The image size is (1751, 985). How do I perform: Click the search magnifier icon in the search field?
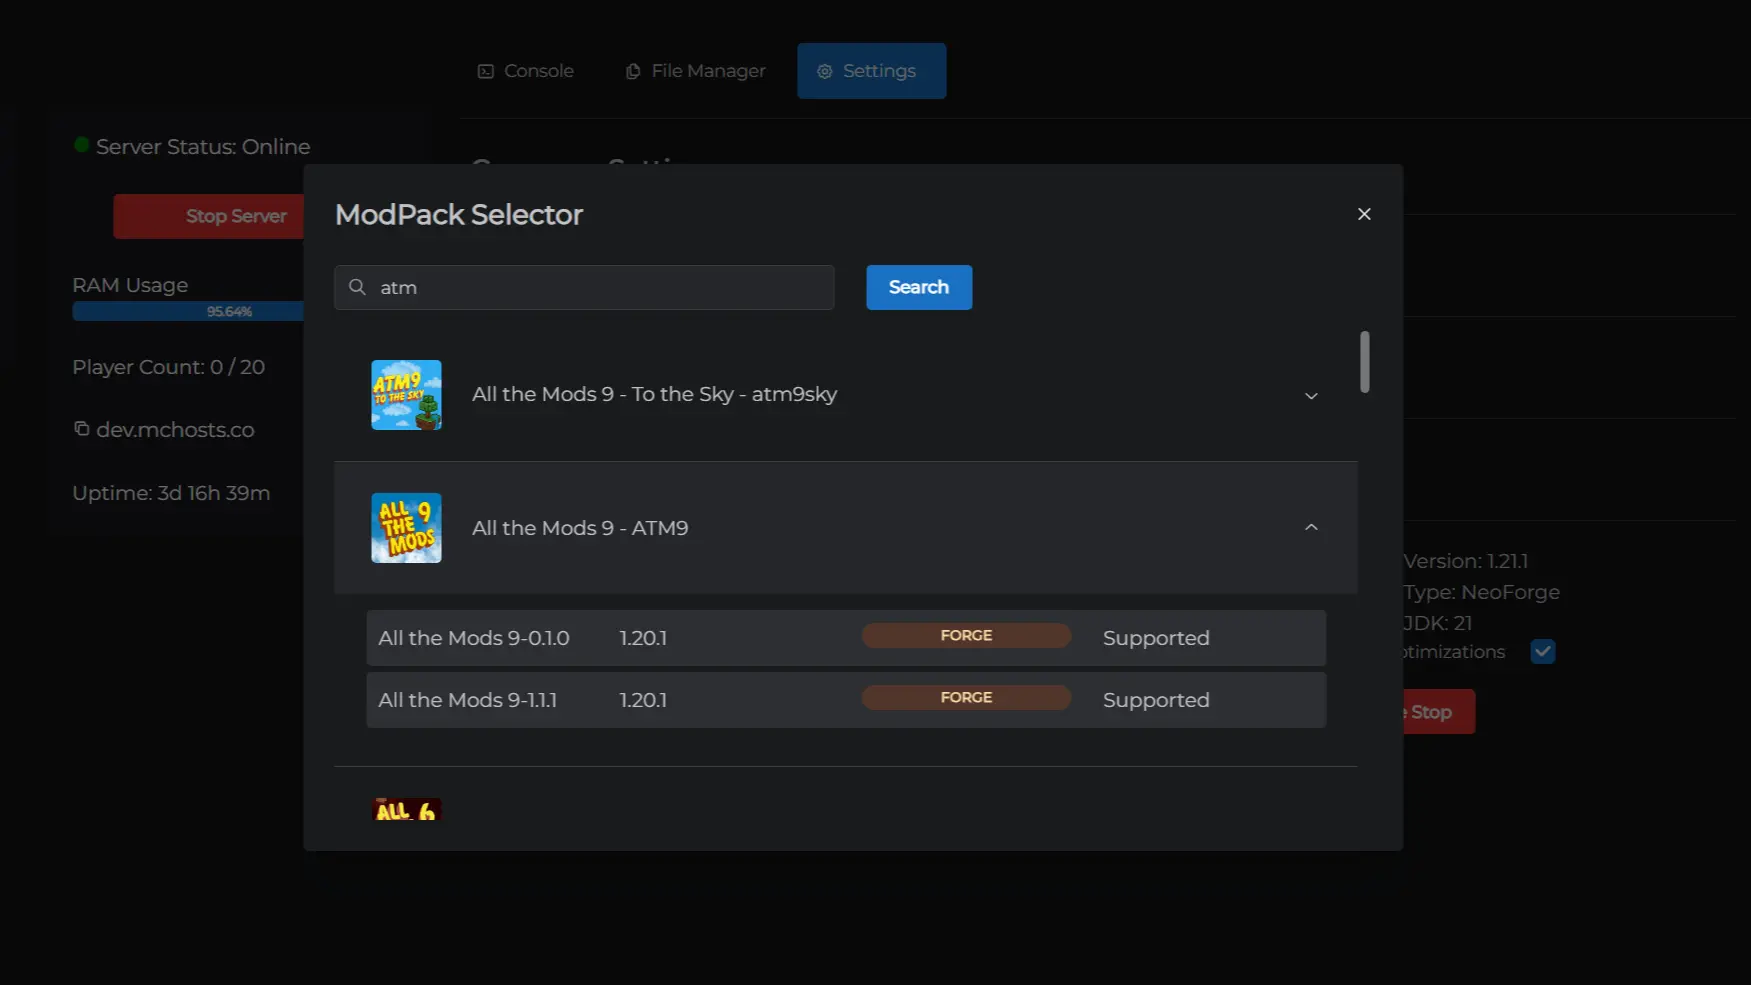357,287
